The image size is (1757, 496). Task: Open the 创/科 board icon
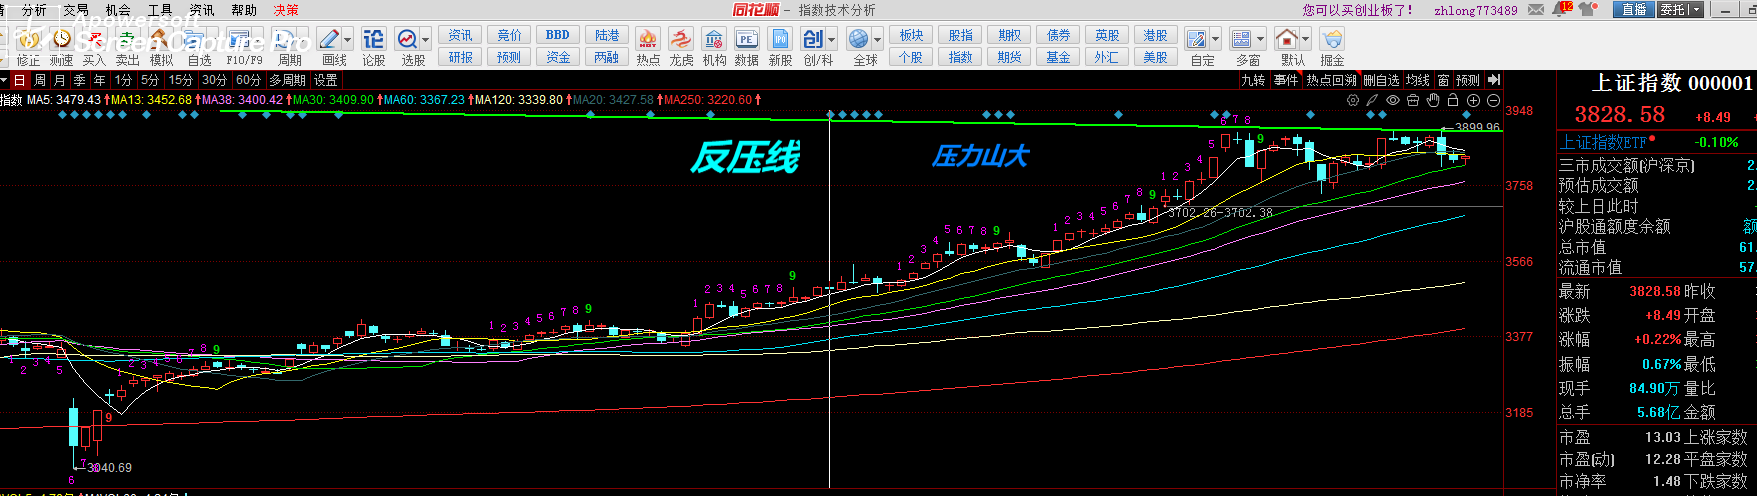click(813, 39)
